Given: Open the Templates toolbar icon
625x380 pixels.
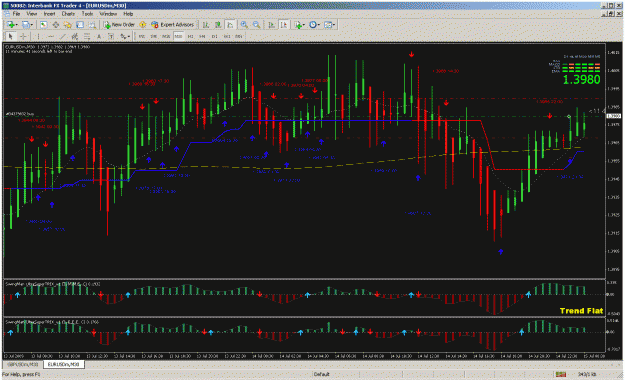Looking at the screenshot, I should [x=328, y=25].
